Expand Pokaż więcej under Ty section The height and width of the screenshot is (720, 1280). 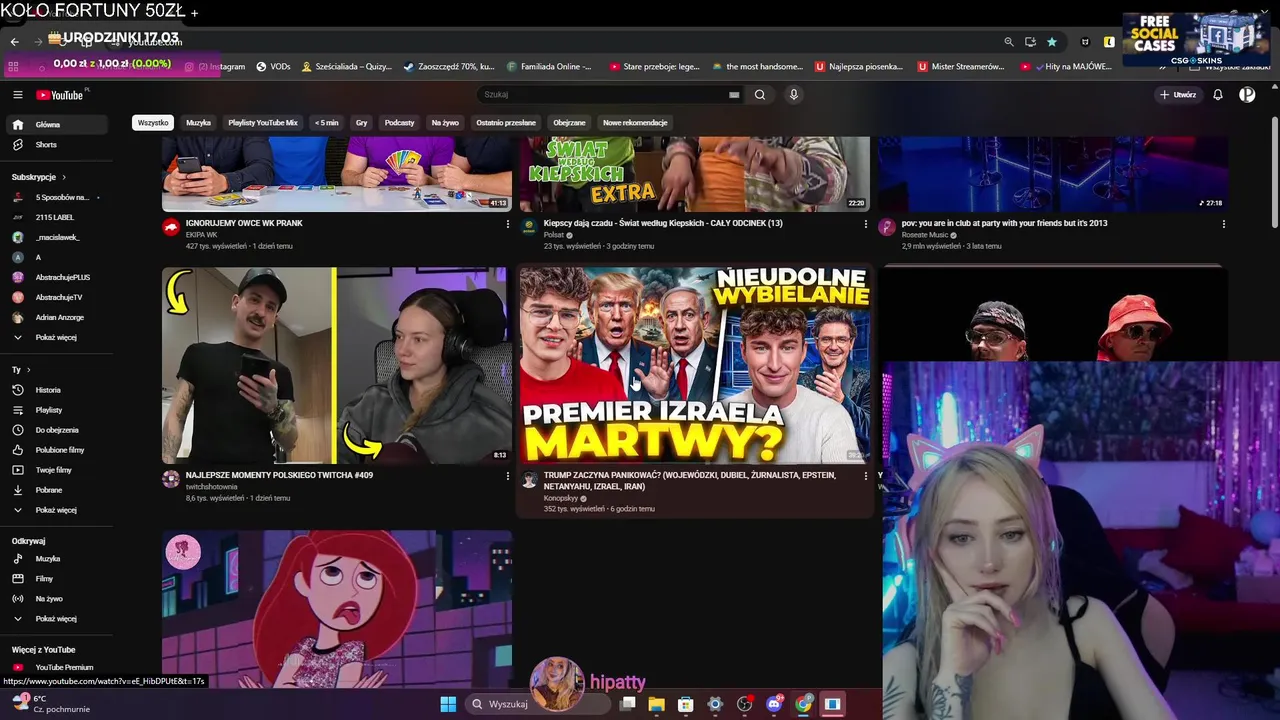click(56, 510)
